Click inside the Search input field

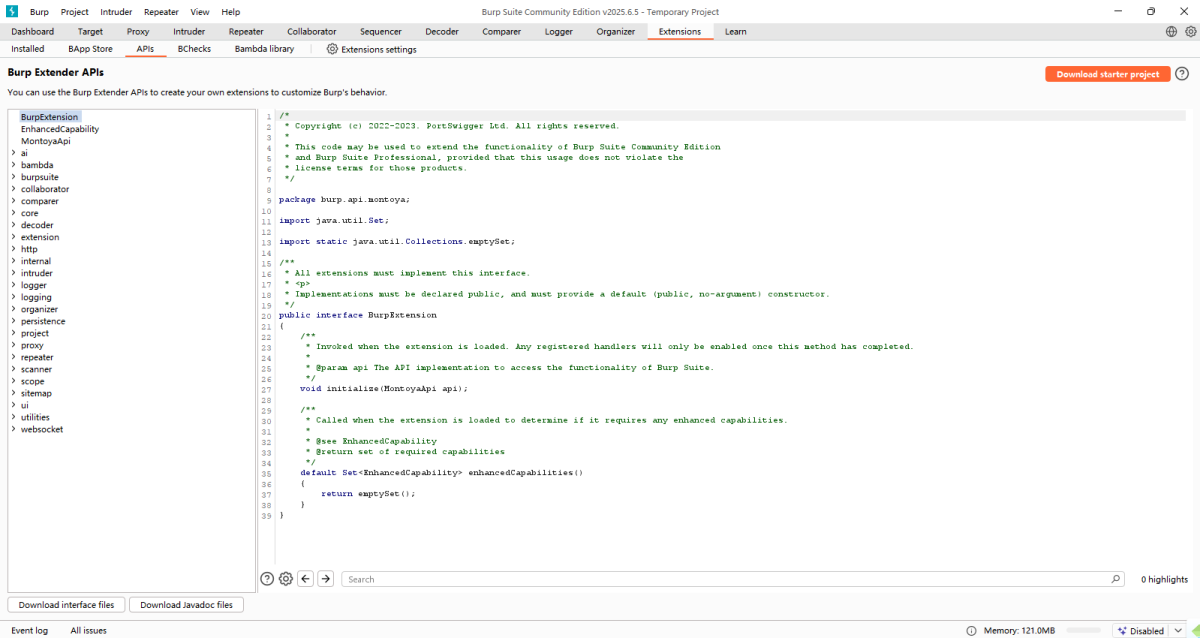click(x=600, y=578)
